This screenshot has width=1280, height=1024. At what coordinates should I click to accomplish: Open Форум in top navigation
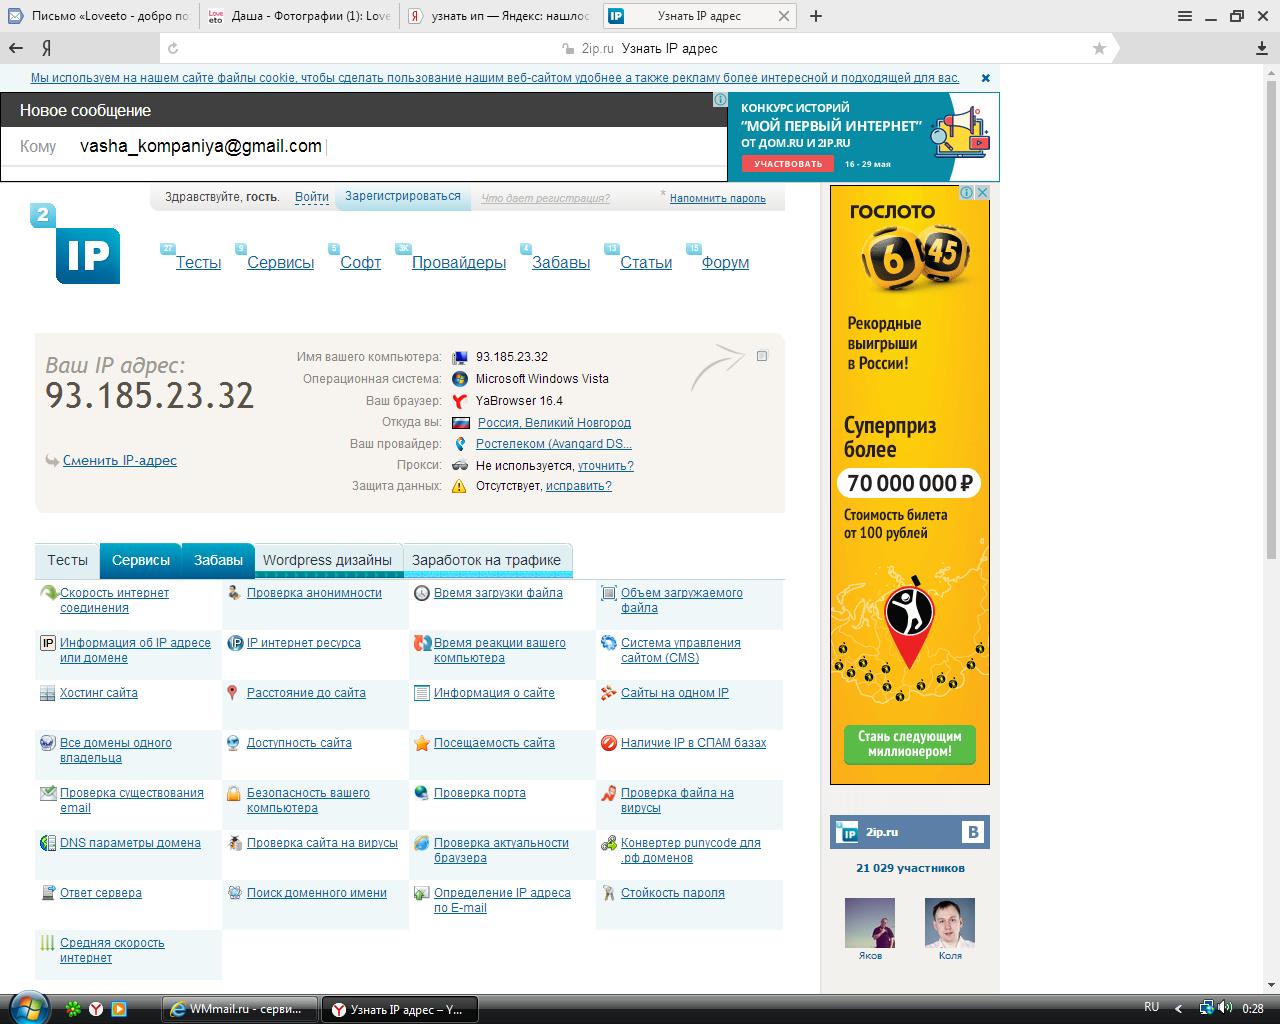pos(725,262)
